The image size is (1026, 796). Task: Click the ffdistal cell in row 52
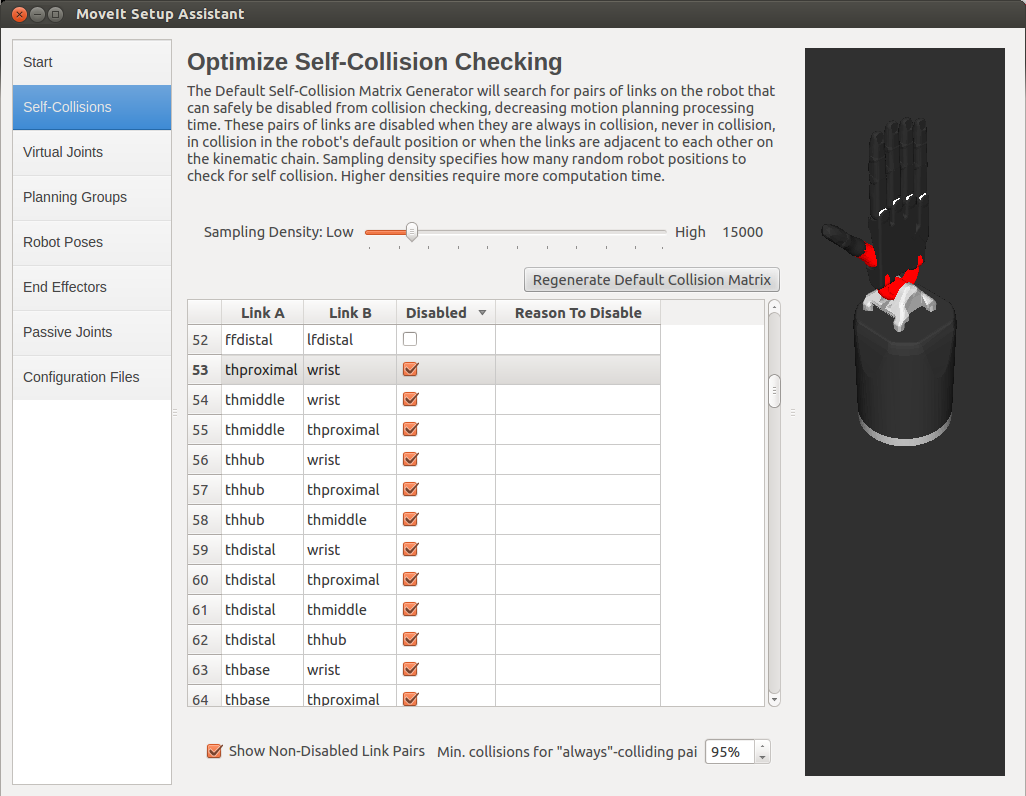click(x=262, y=340)
